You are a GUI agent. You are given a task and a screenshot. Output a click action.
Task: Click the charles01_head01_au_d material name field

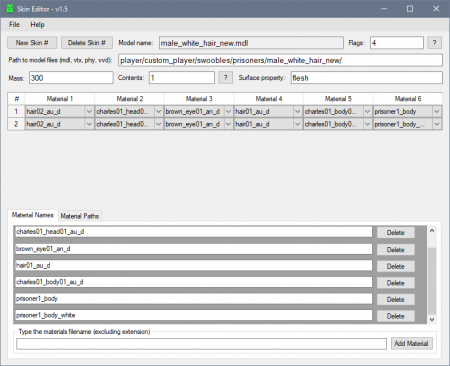[193, 232]
